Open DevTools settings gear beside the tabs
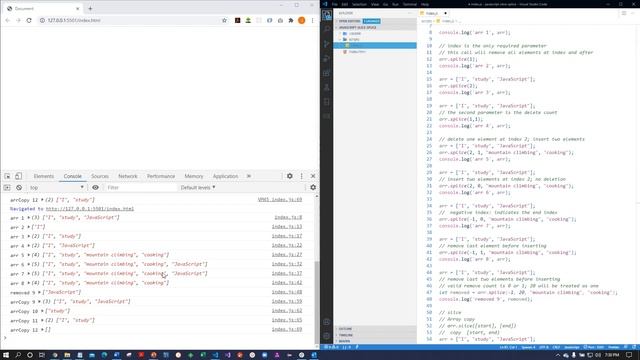The height and width of the screenshot is (360, 640). (x=290, y=176)
